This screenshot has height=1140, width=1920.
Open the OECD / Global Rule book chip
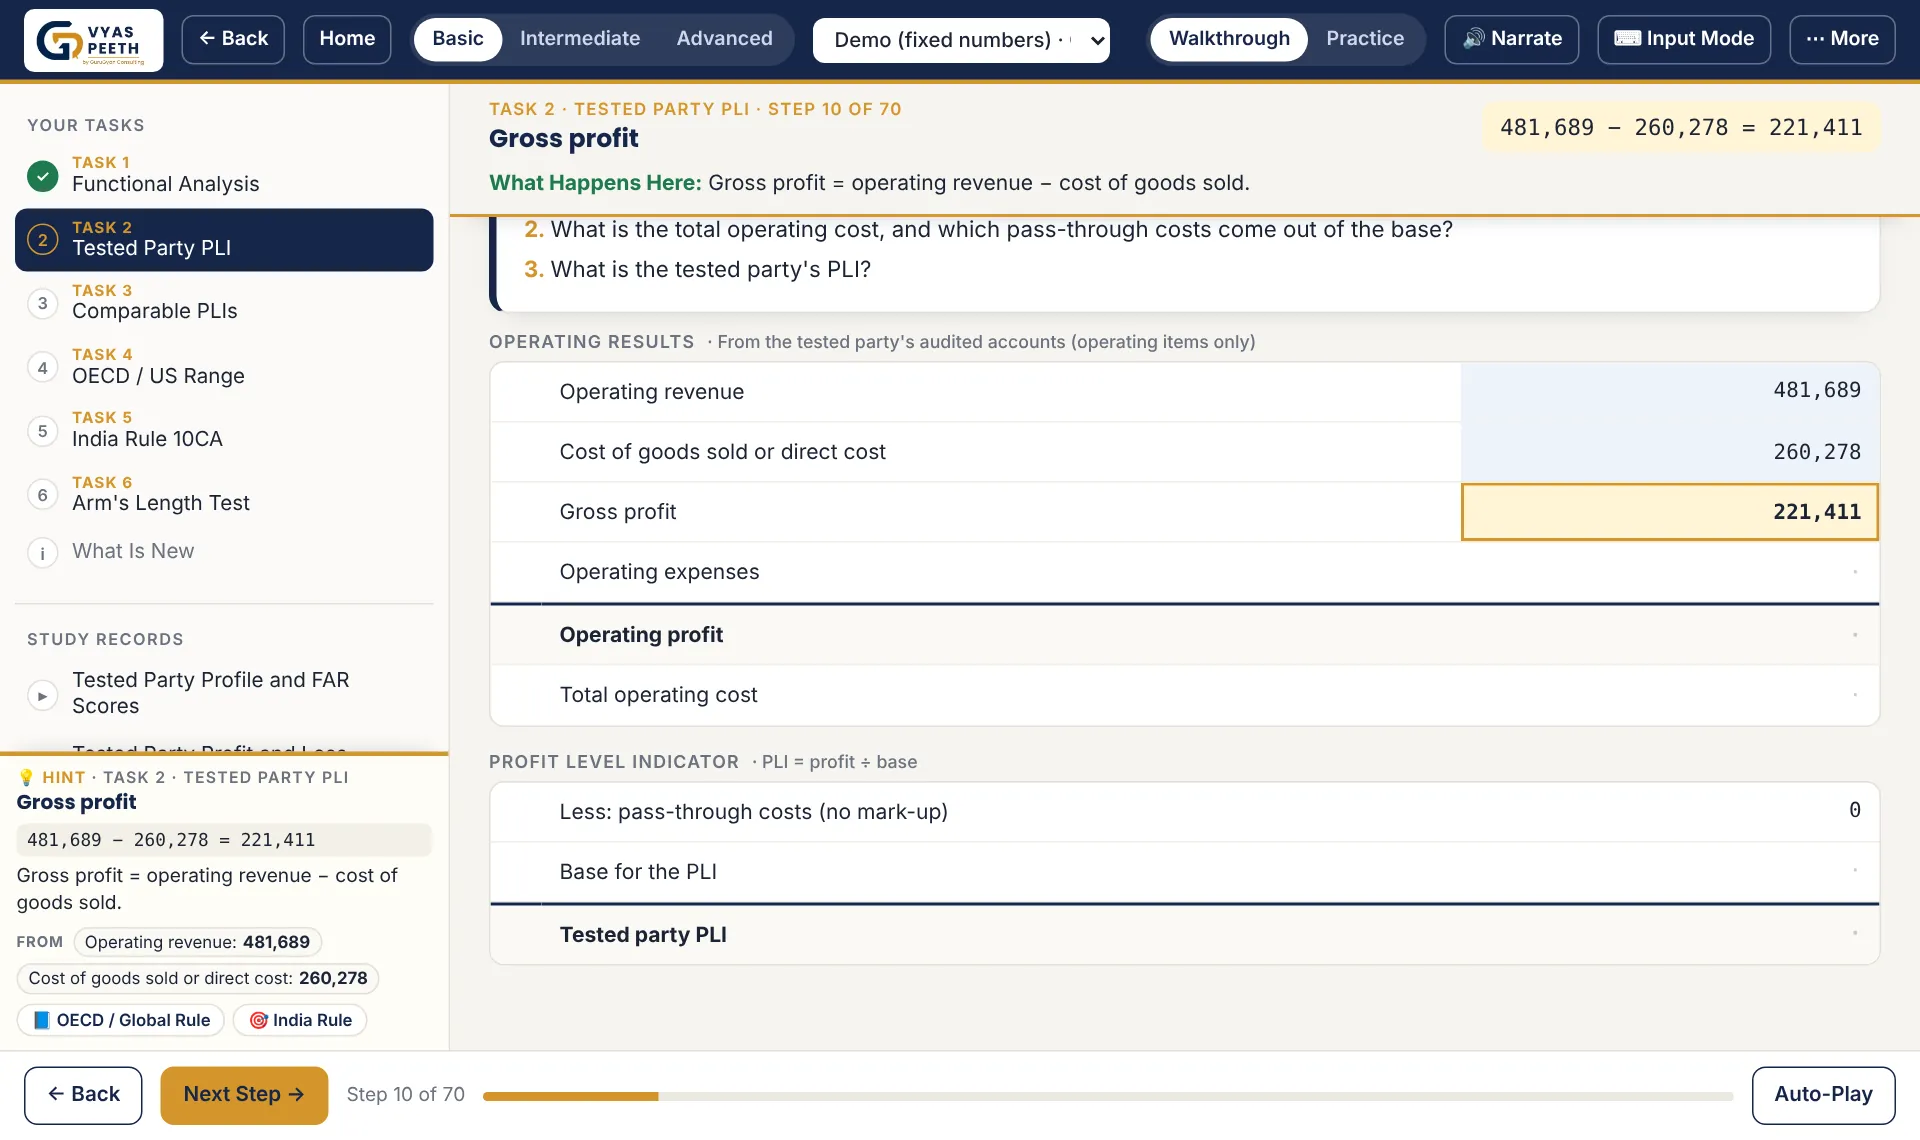point(121,1020)
